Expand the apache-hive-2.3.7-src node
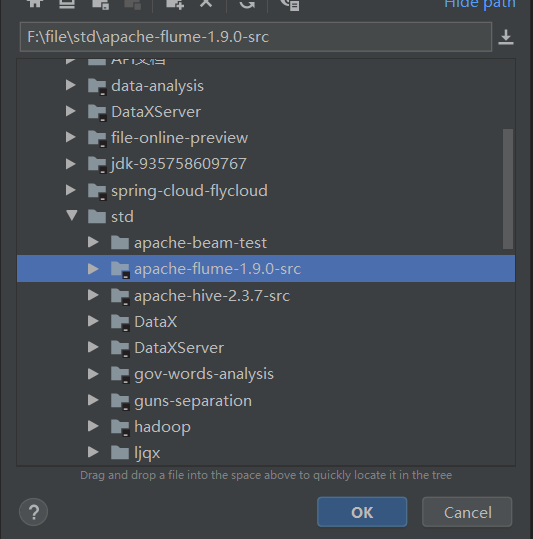The image size is (533, 539). click(x=93, y=295)
